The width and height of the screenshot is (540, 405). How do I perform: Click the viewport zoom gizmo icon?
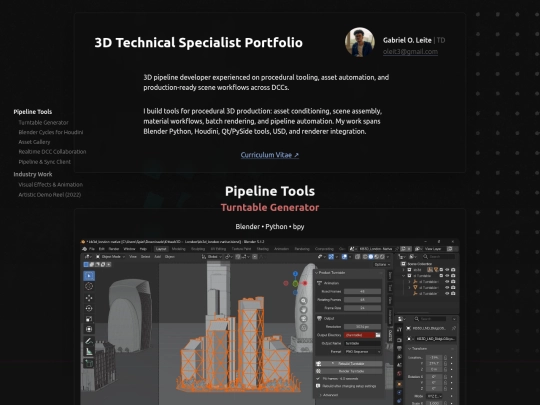click(303, 301)
